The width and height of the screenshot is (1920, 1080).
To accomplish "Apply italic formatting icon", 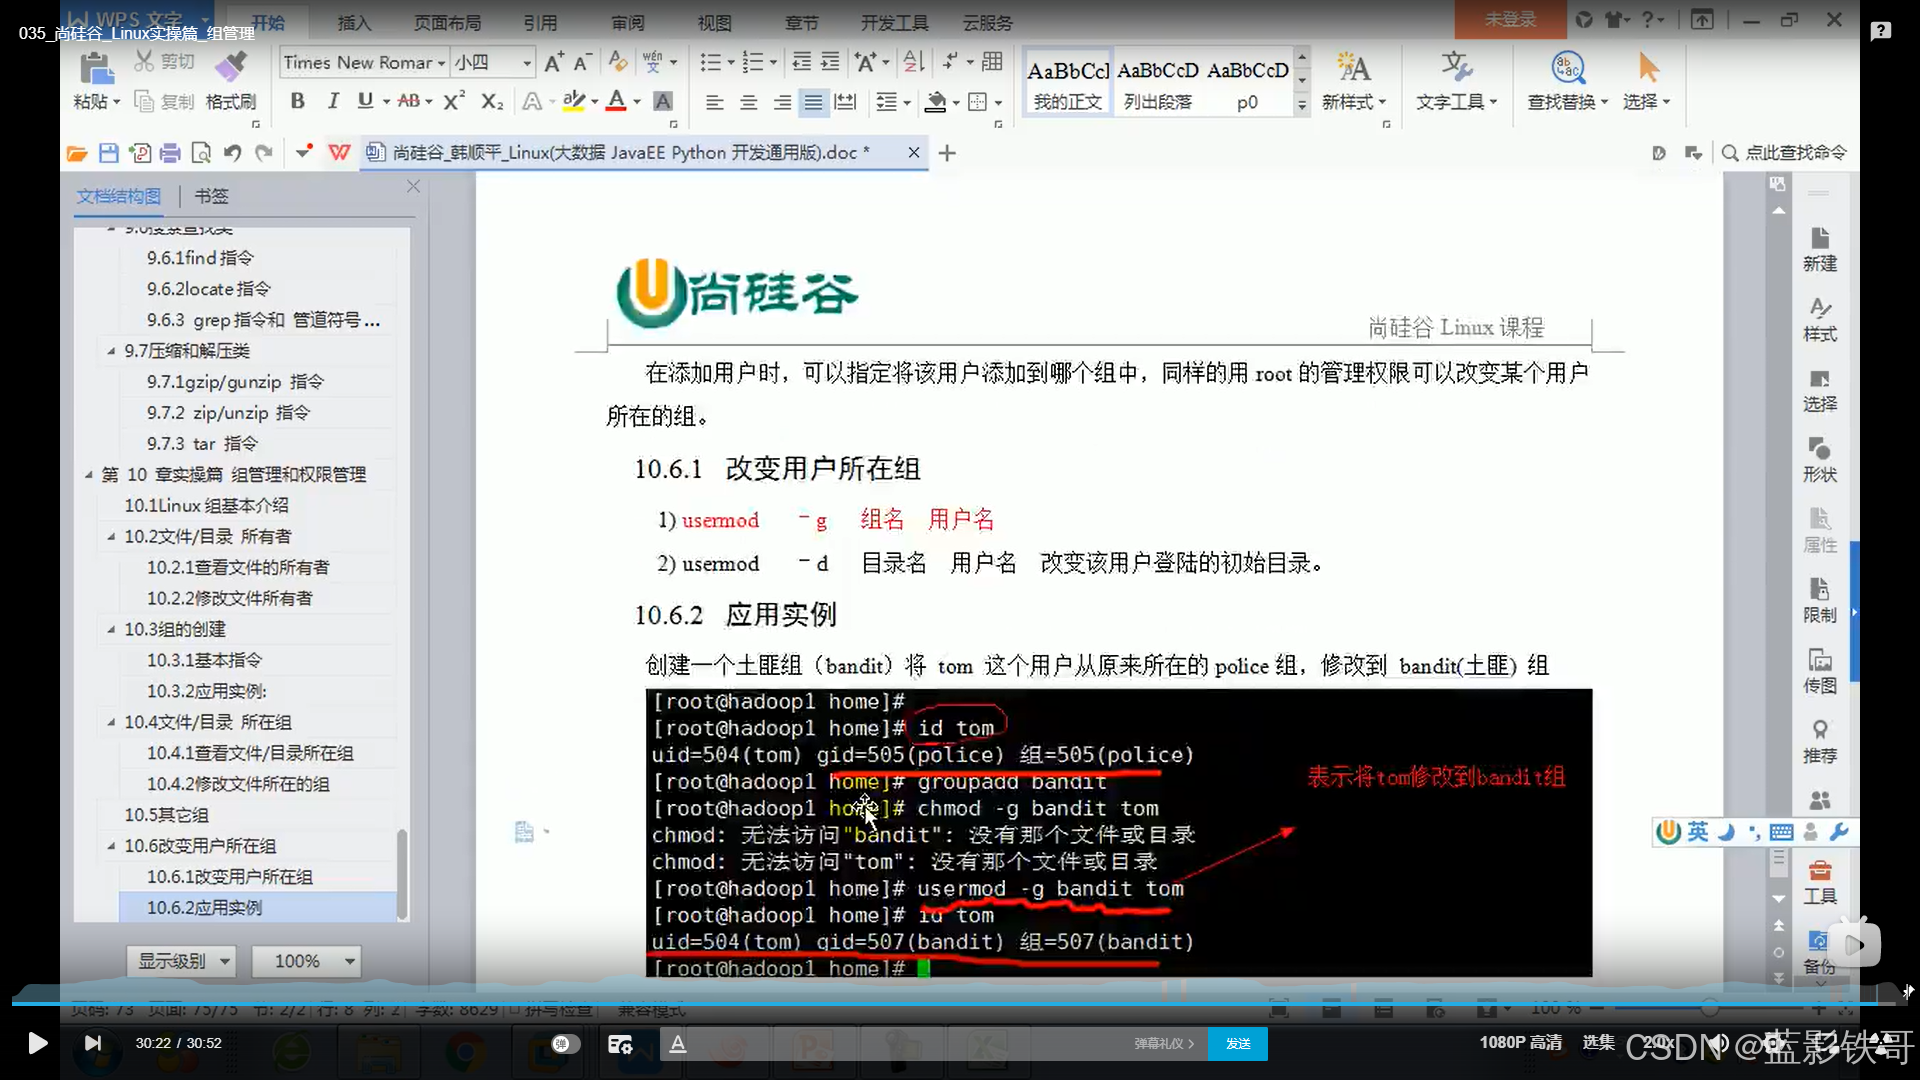I will 333,101.
